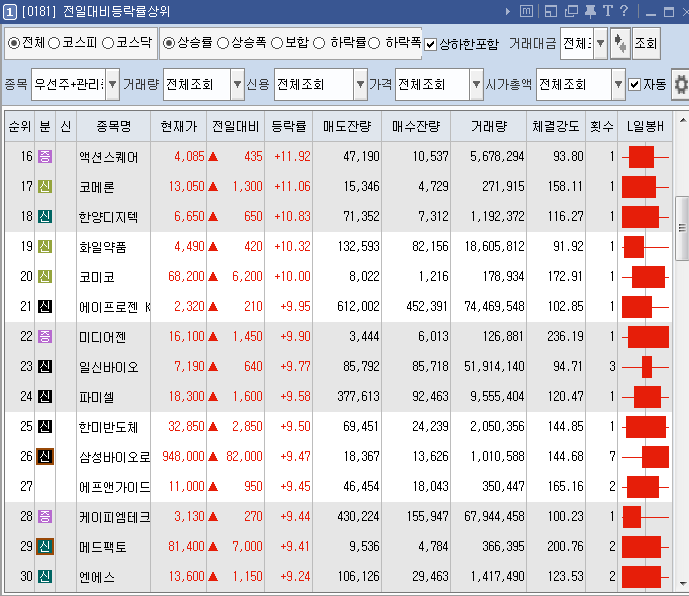Open the 시가총액 dropdown
This screenshot has height=596, width=689.
click(618, 84)
